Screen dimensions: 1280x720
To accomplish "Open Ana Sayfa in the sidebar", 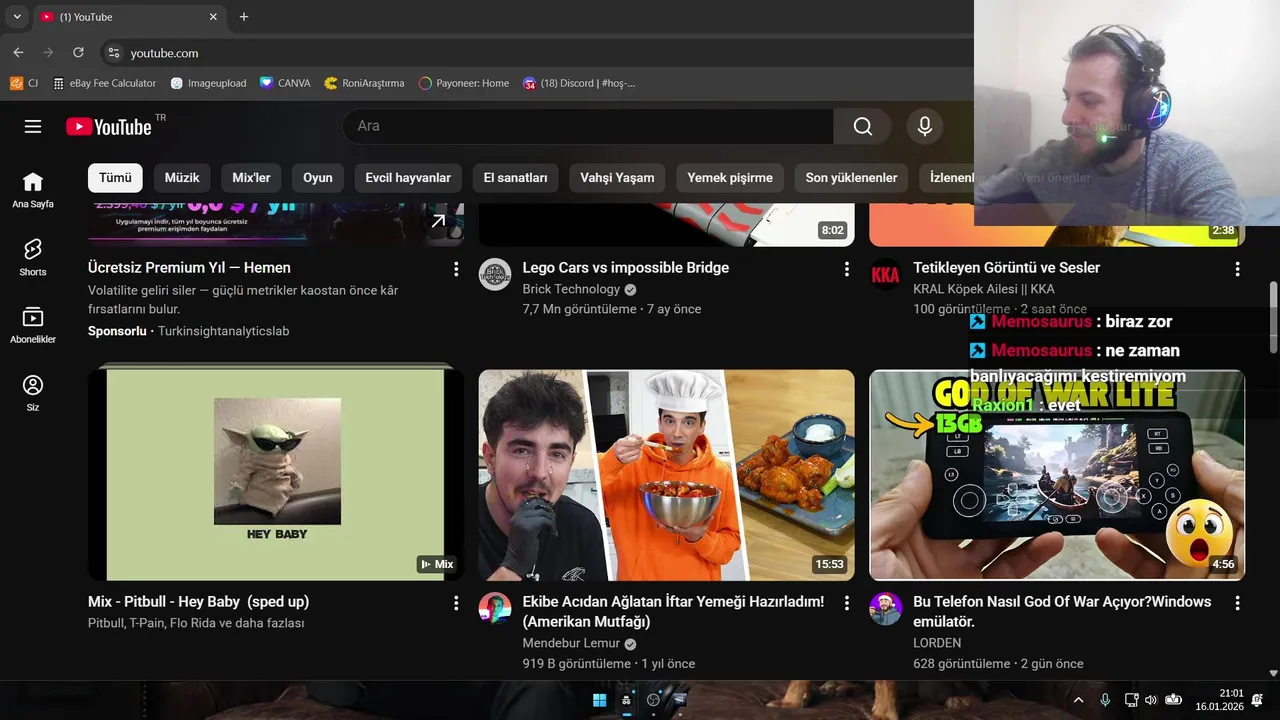I will (x=33, y=190).
